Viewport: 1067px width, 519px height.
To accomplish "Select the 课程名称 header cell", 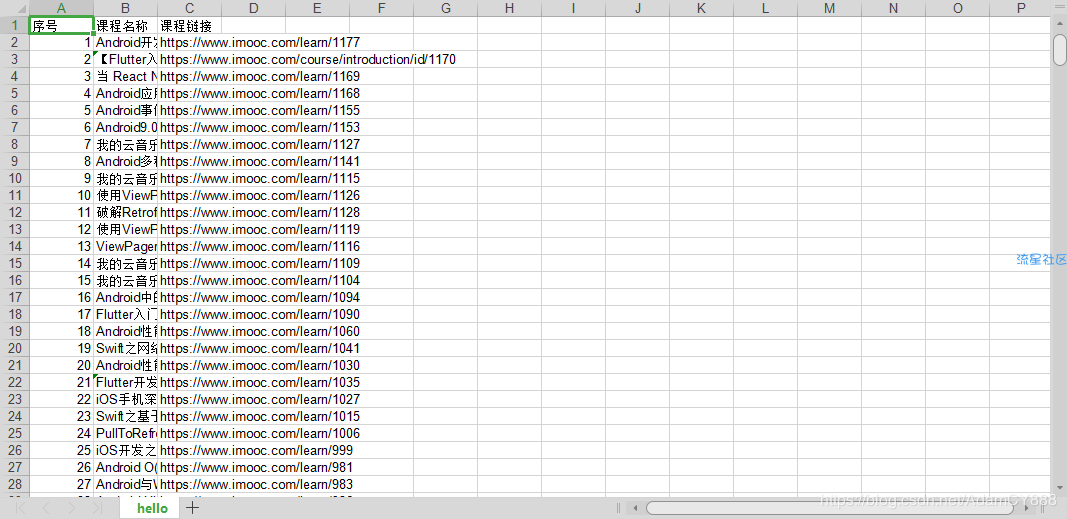I will pyautogui.click(x=125, y=26).
